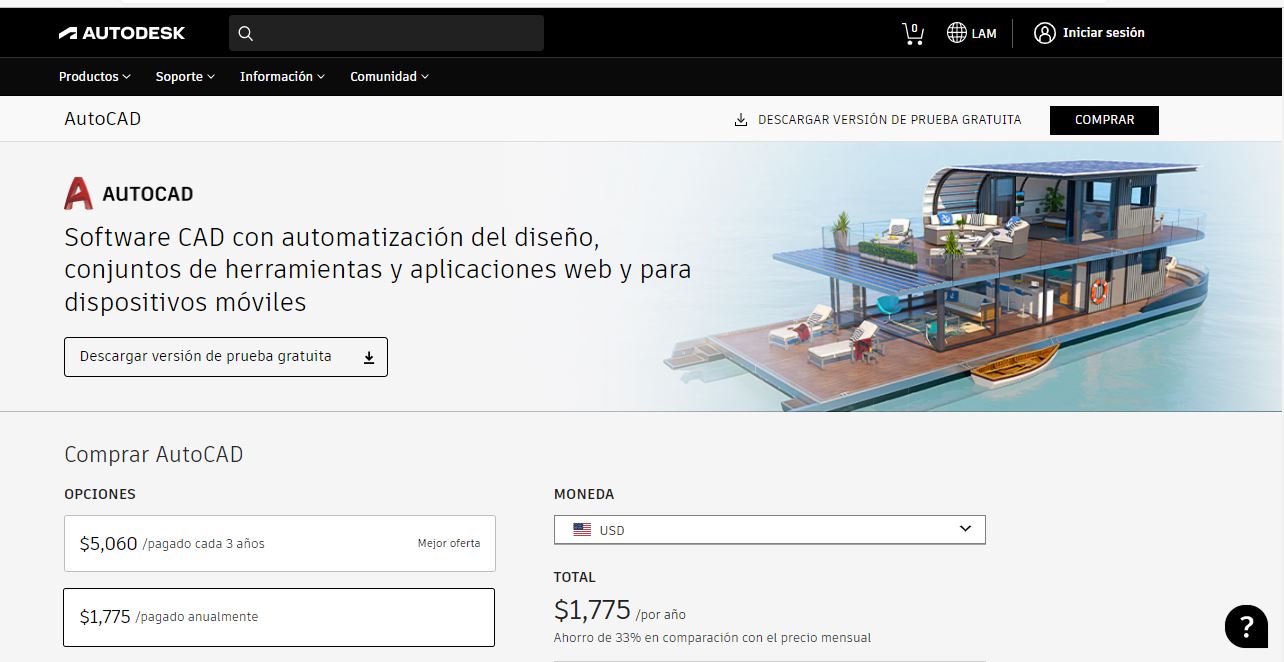1284x662 pixels.
Task: Click the MONEDA label
Action: coord(584,494)
